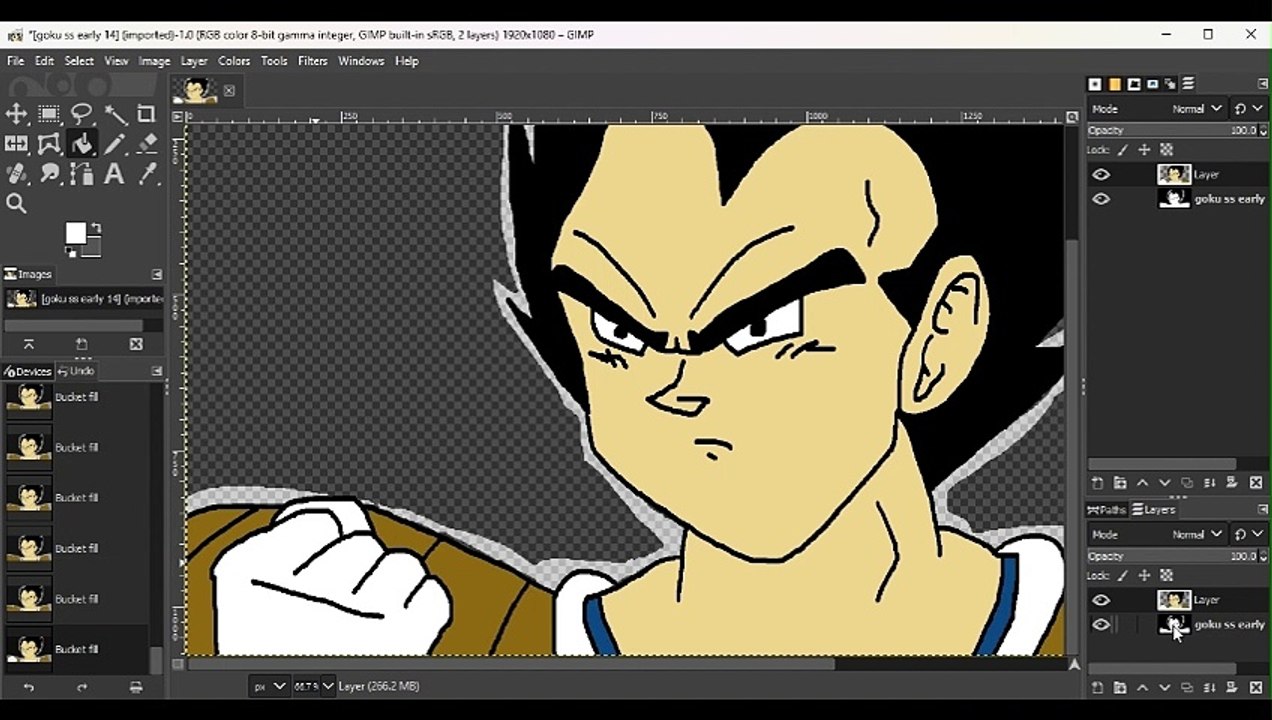Screen dimensions: 1272x720
Task: Select the Crop tool
Action: [x=147, y=114]
